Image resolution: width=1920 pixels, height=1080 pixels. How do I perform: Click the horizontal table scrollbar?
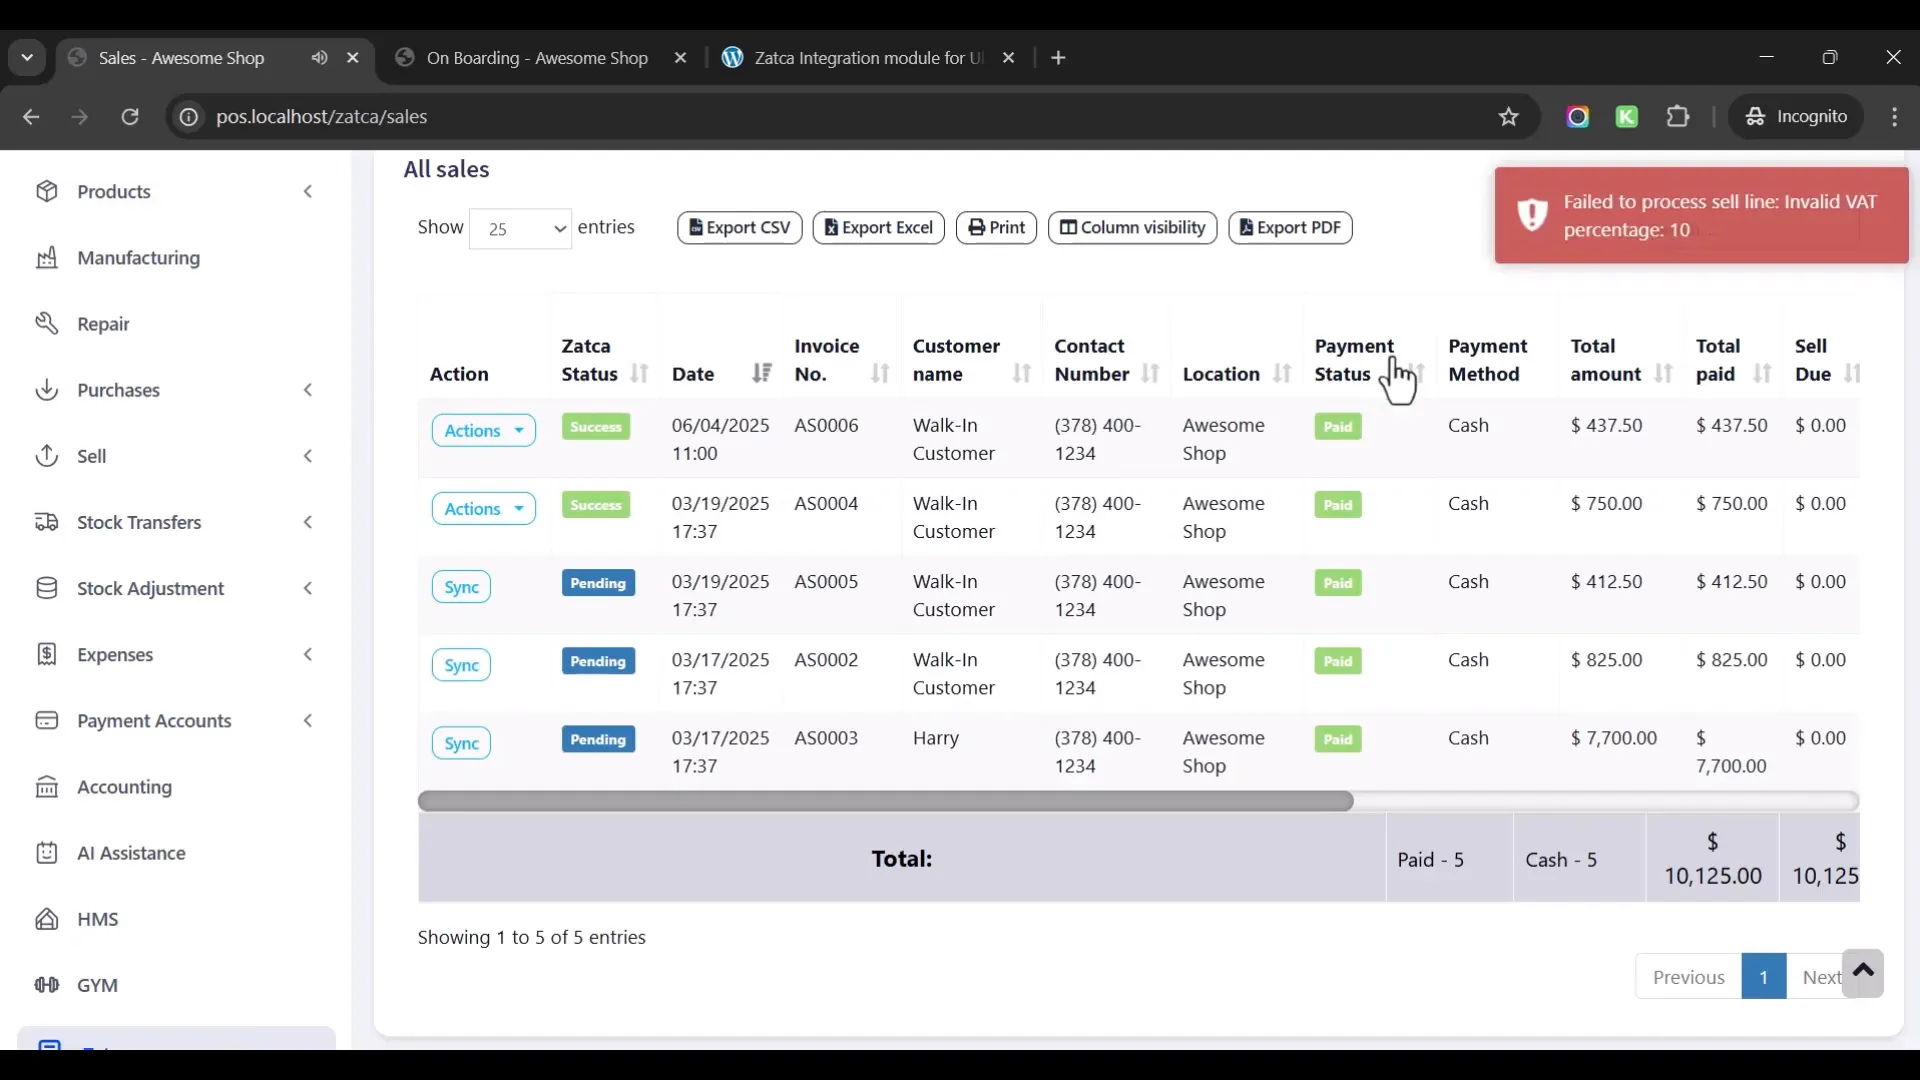885,801
